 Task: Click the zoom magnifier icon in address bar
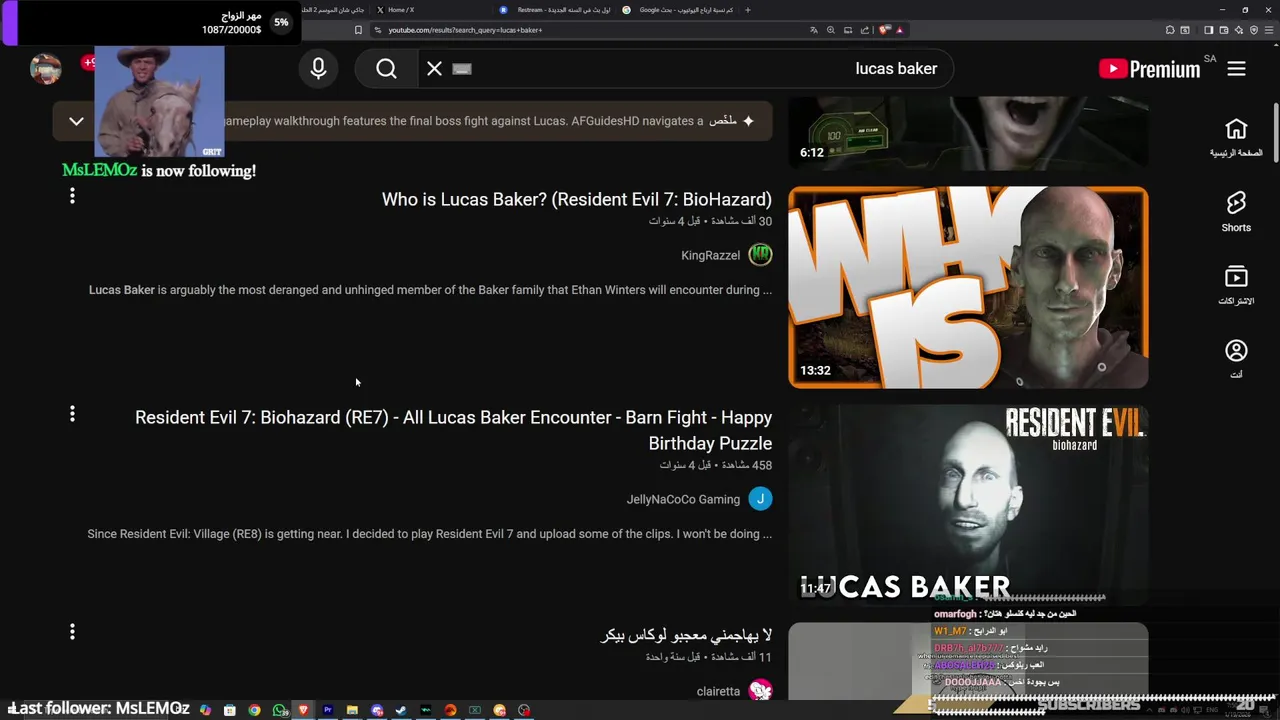click(831, 30)
